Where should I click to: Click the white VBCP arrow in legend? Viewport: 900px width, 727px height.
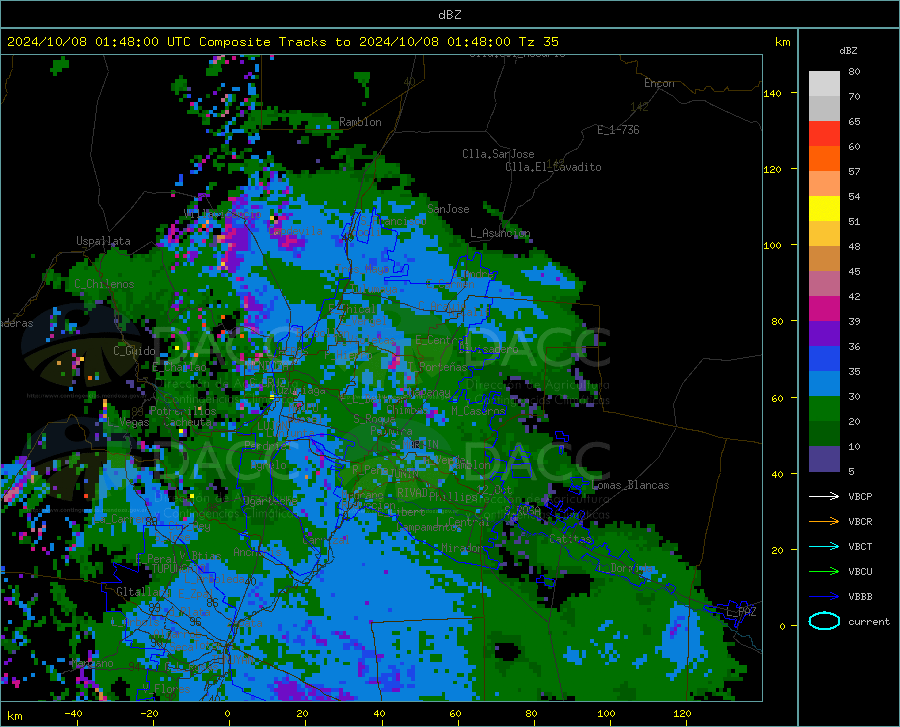pos(824,496)
